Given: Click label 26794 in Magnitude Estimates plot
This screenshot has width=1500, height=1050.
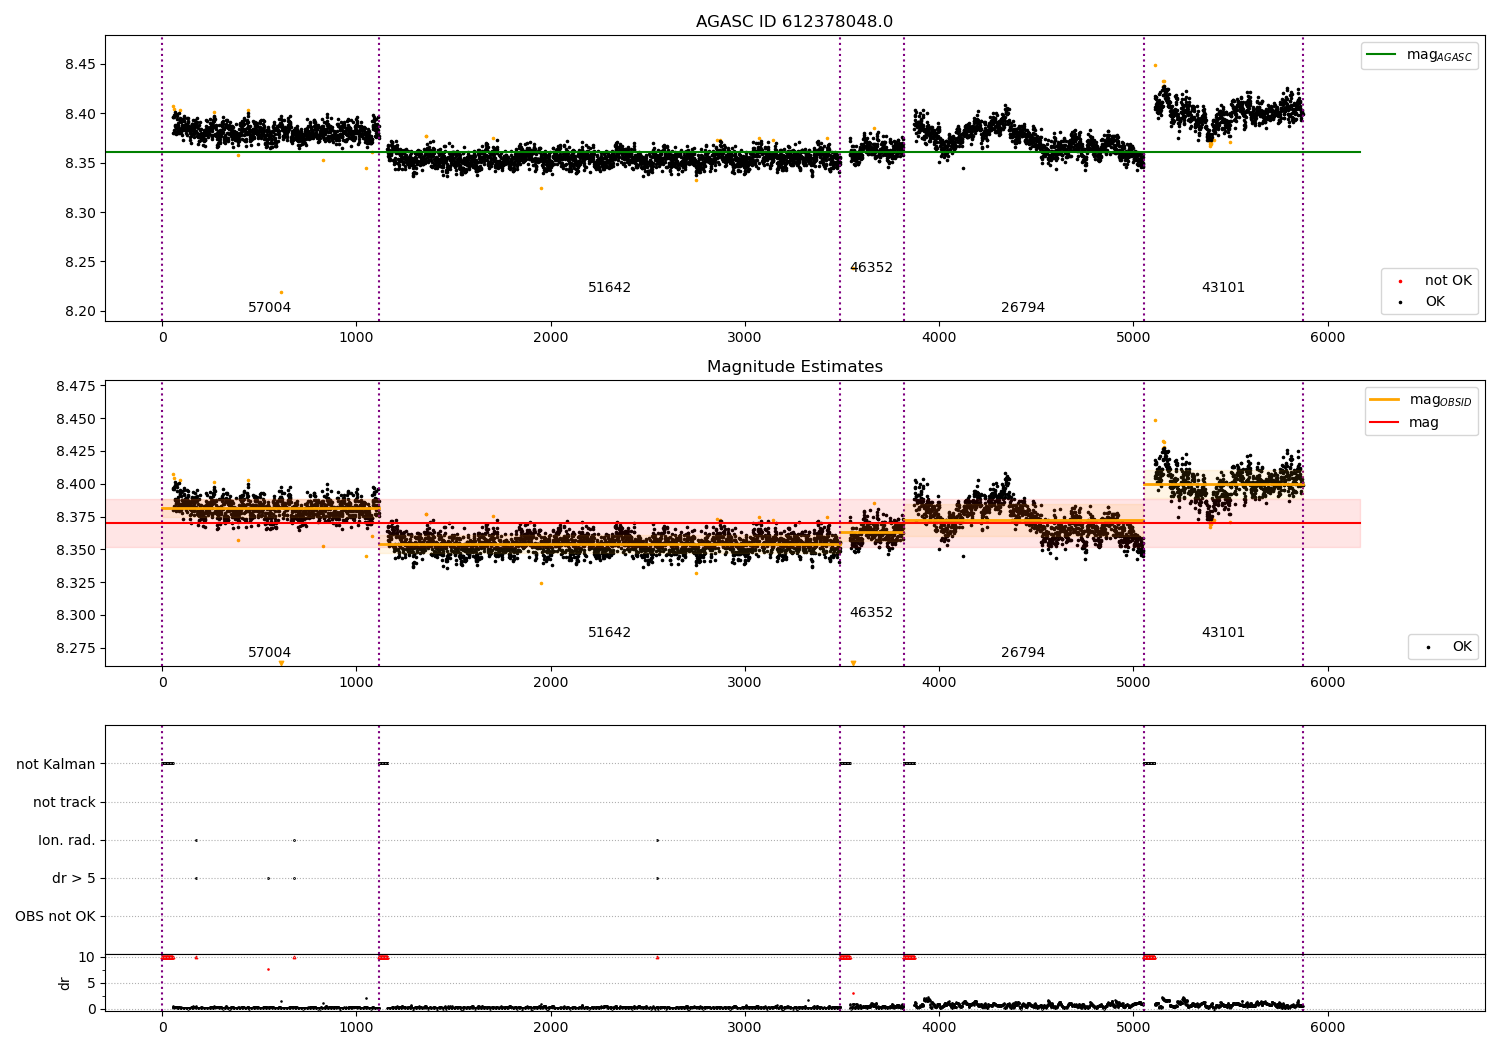Looking at the screenshot, I should coord(1023,653).
